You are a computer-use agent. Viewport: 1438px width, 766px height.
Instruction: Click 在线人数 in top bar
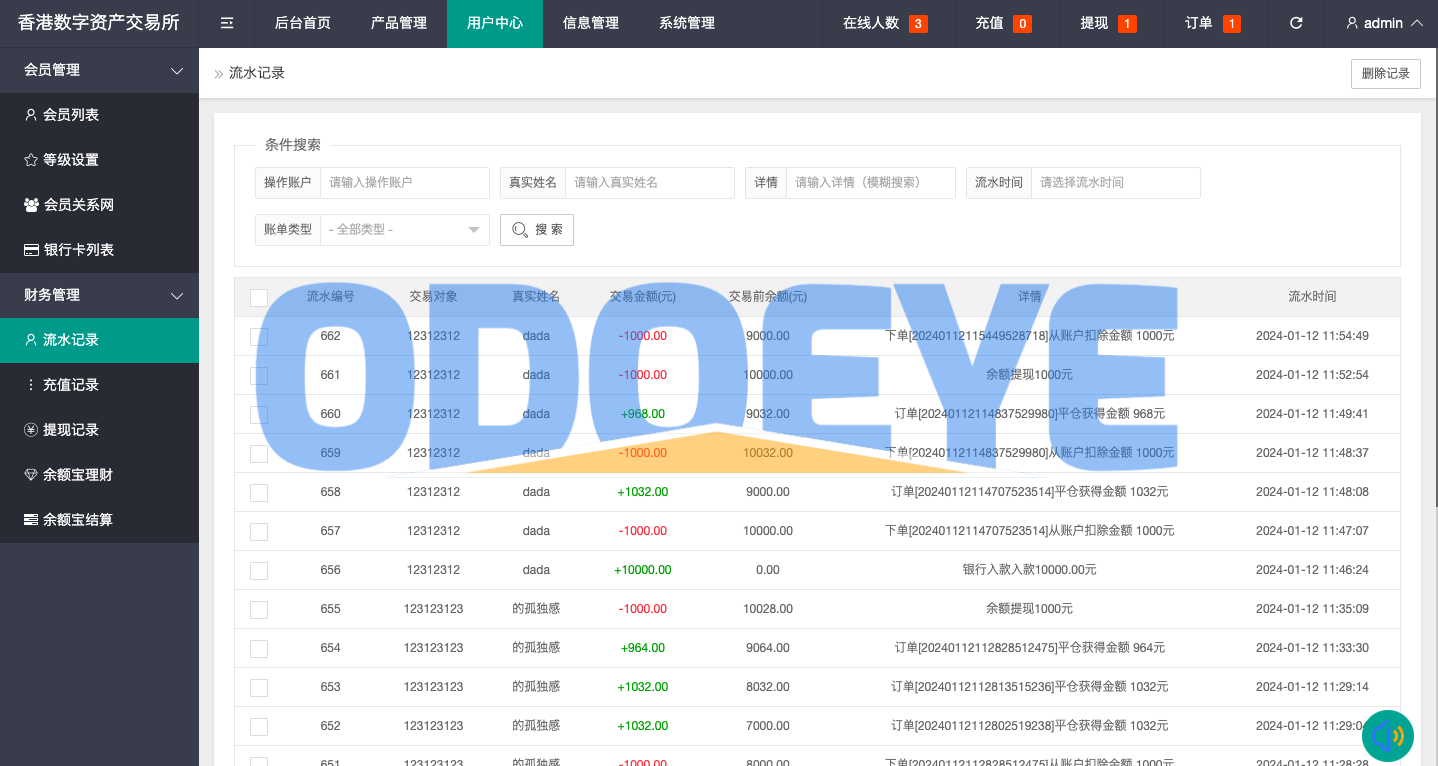(871, 23)
